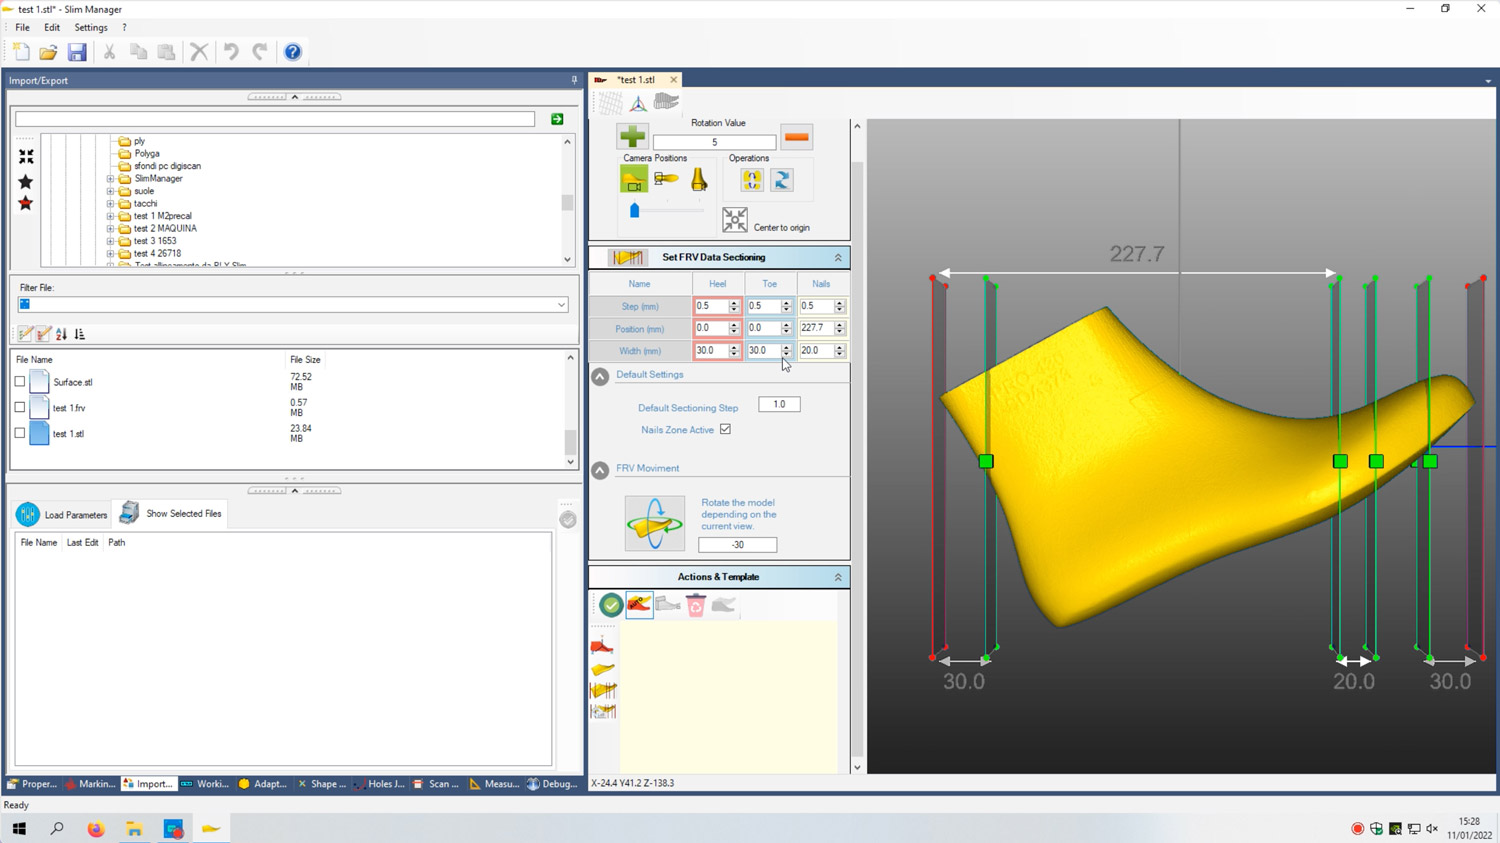This screenshot has height=843, width=1500.
Task: Click the red last alignment icon
Action: point(603,647)
